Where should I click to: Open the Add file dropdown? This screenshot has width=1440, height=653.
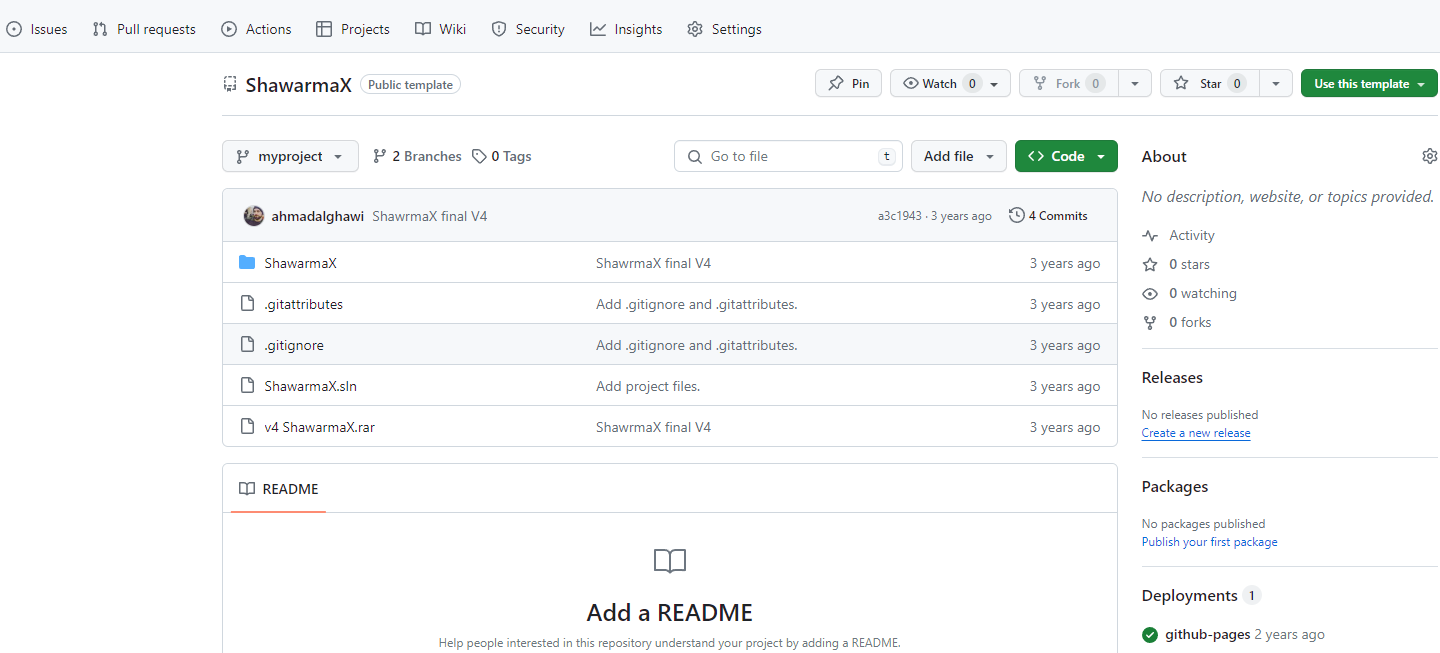point(958,156)
